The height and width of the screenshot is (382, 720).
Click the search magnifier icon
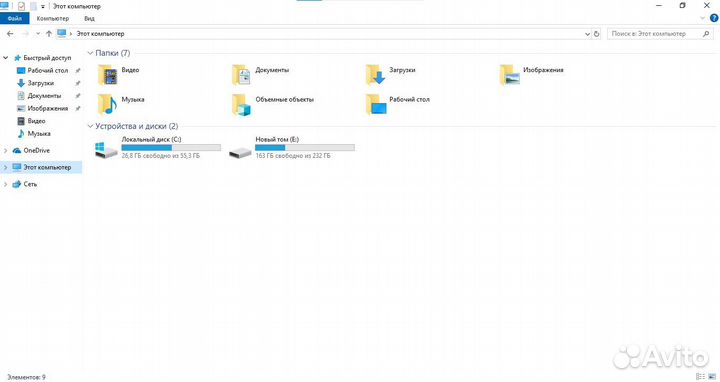[x=706, y=34]
